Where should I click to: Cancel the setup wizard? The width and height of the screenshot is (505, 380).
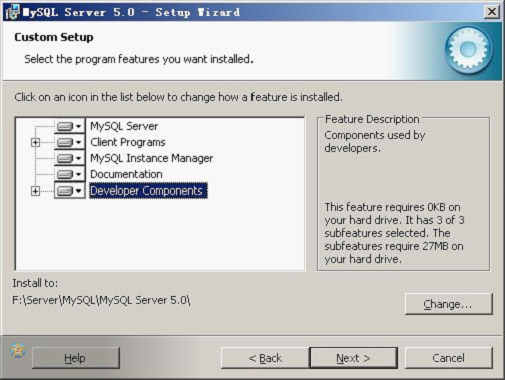[448, 358]
